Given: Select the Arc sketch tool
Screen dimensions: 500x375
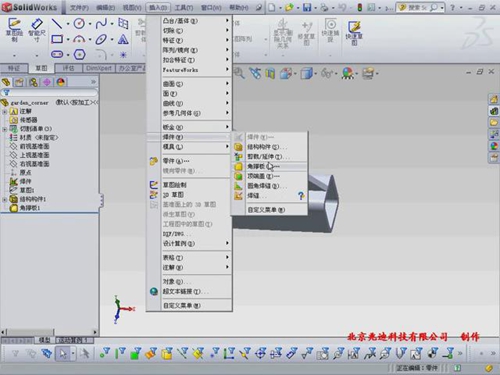Looking at the screenshot, I should click(79, 39).
